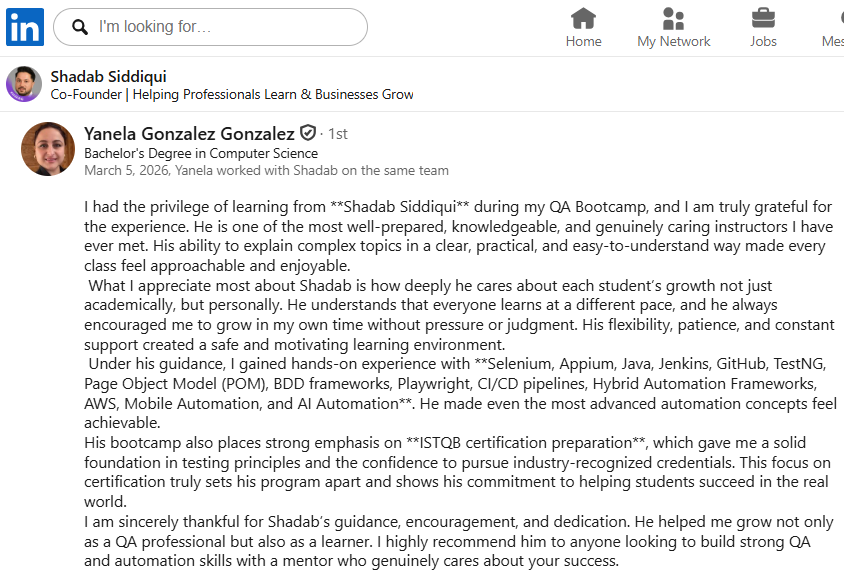This screenshot has width=844, height=574.
Task: Click Shadab Siddiqui's small profile photo
Action: (24, 85)
